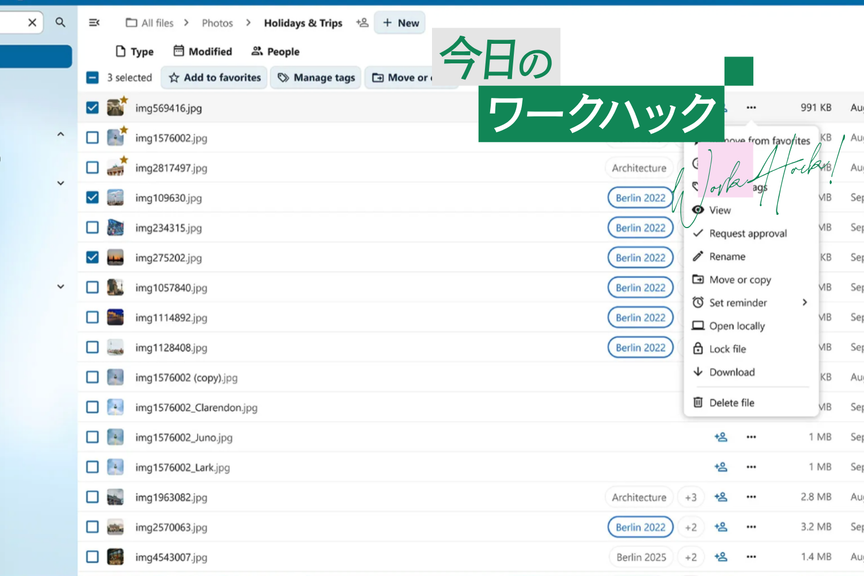Select Delete file in context menu
864x576 pixels.
click(731, 403)
